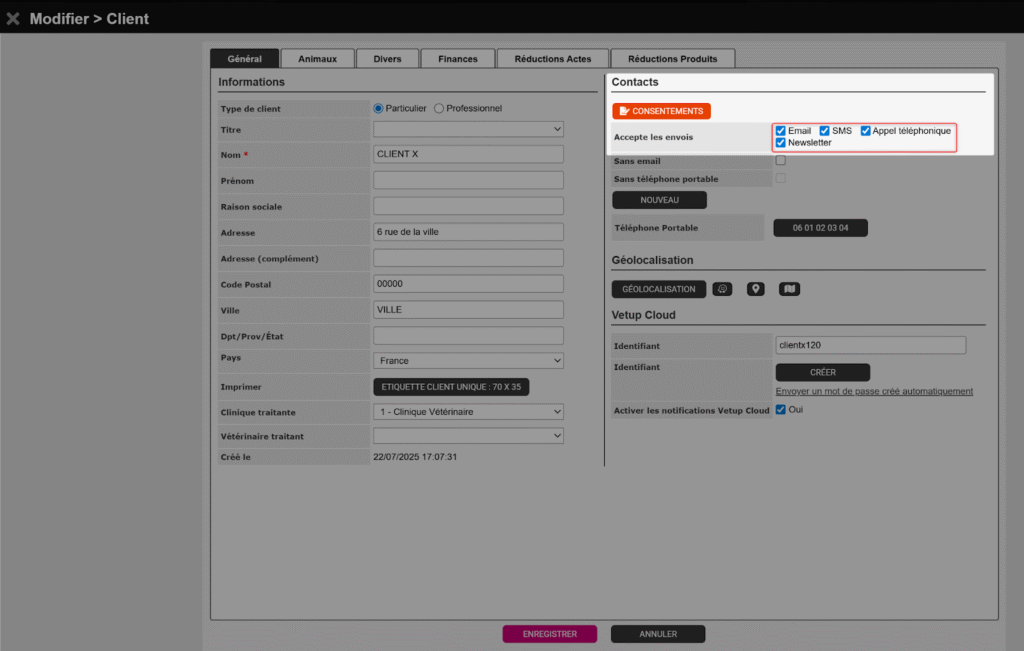Screen dimensions: 1024x651
Task: Open the Vétérinaire traitant dropdown
Action: point(468,436)
